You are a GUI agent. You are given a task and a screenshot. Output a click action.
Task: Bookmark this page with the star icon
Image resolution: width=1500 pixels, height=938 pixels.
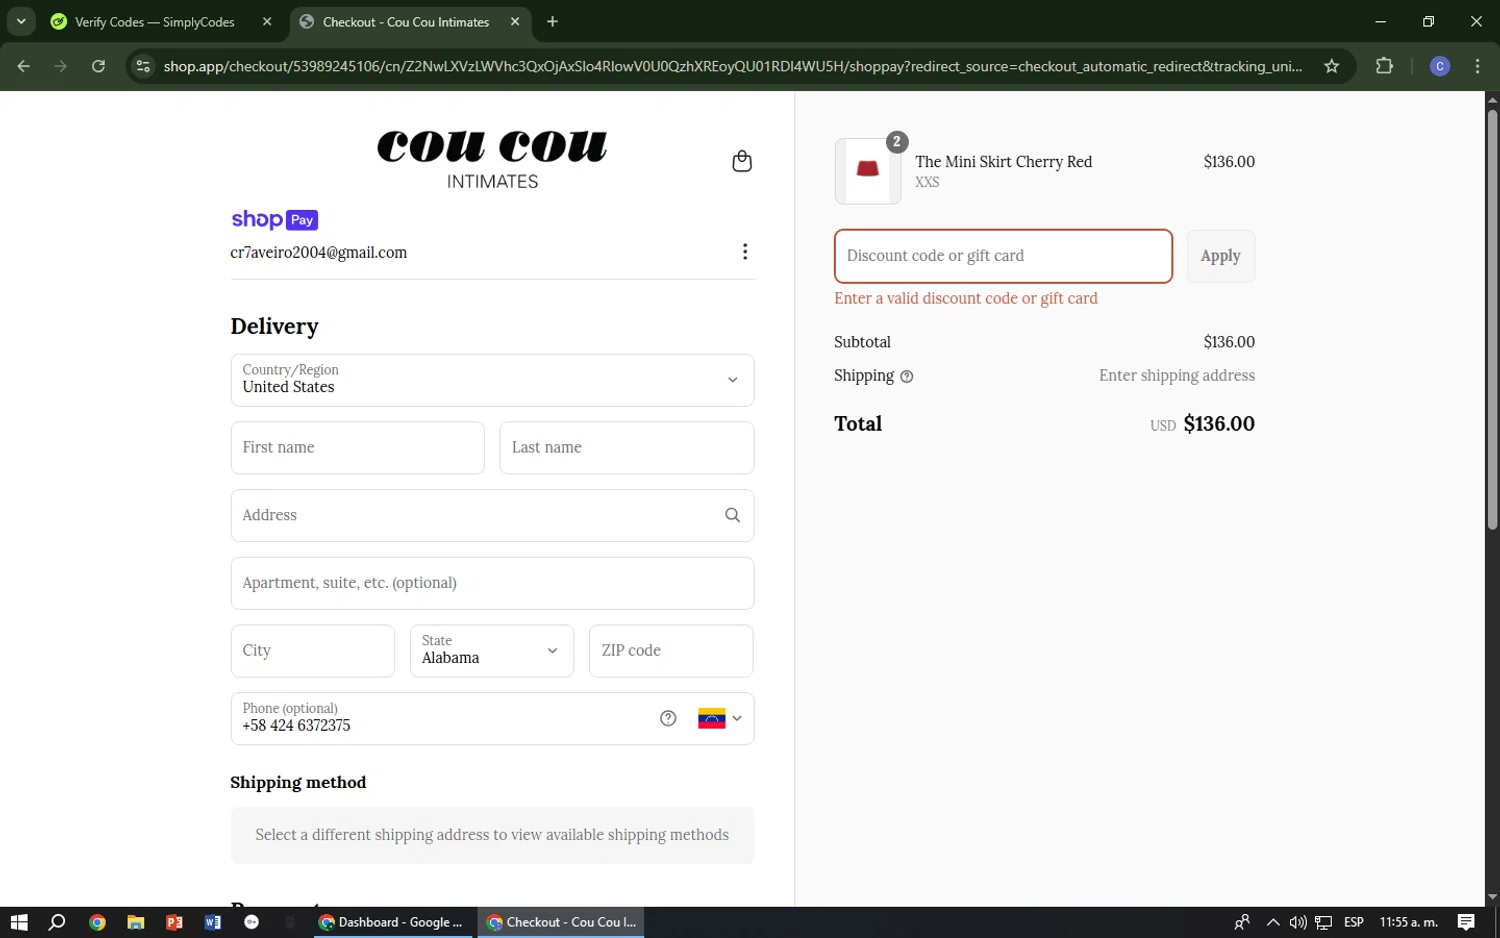pos(1331,66)
